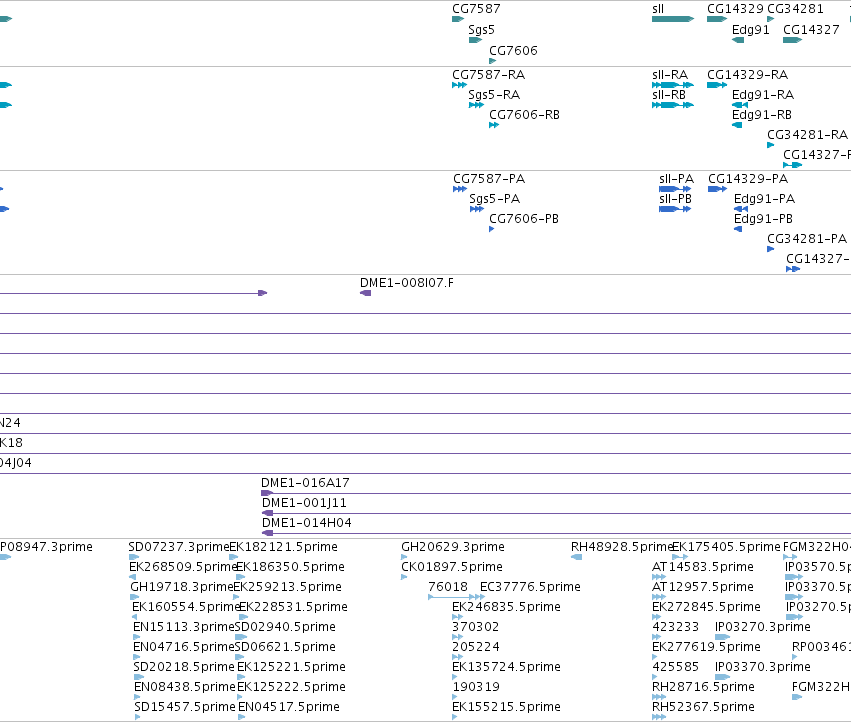Click EST EN04716.5prime
The height and width of the screenshot is (722, 851).
click(x=183, y=647)
